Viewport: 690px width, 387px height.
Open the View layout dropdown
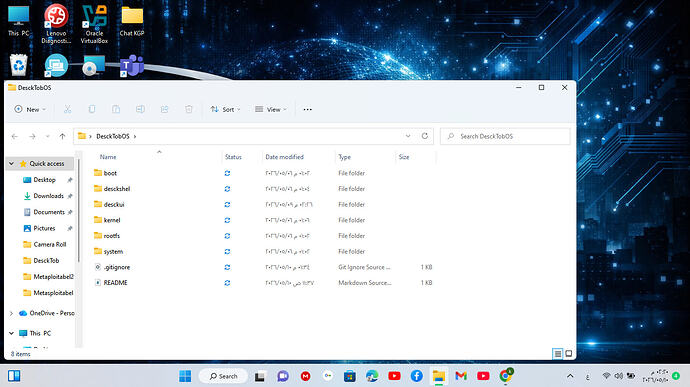tap(271, 109)
